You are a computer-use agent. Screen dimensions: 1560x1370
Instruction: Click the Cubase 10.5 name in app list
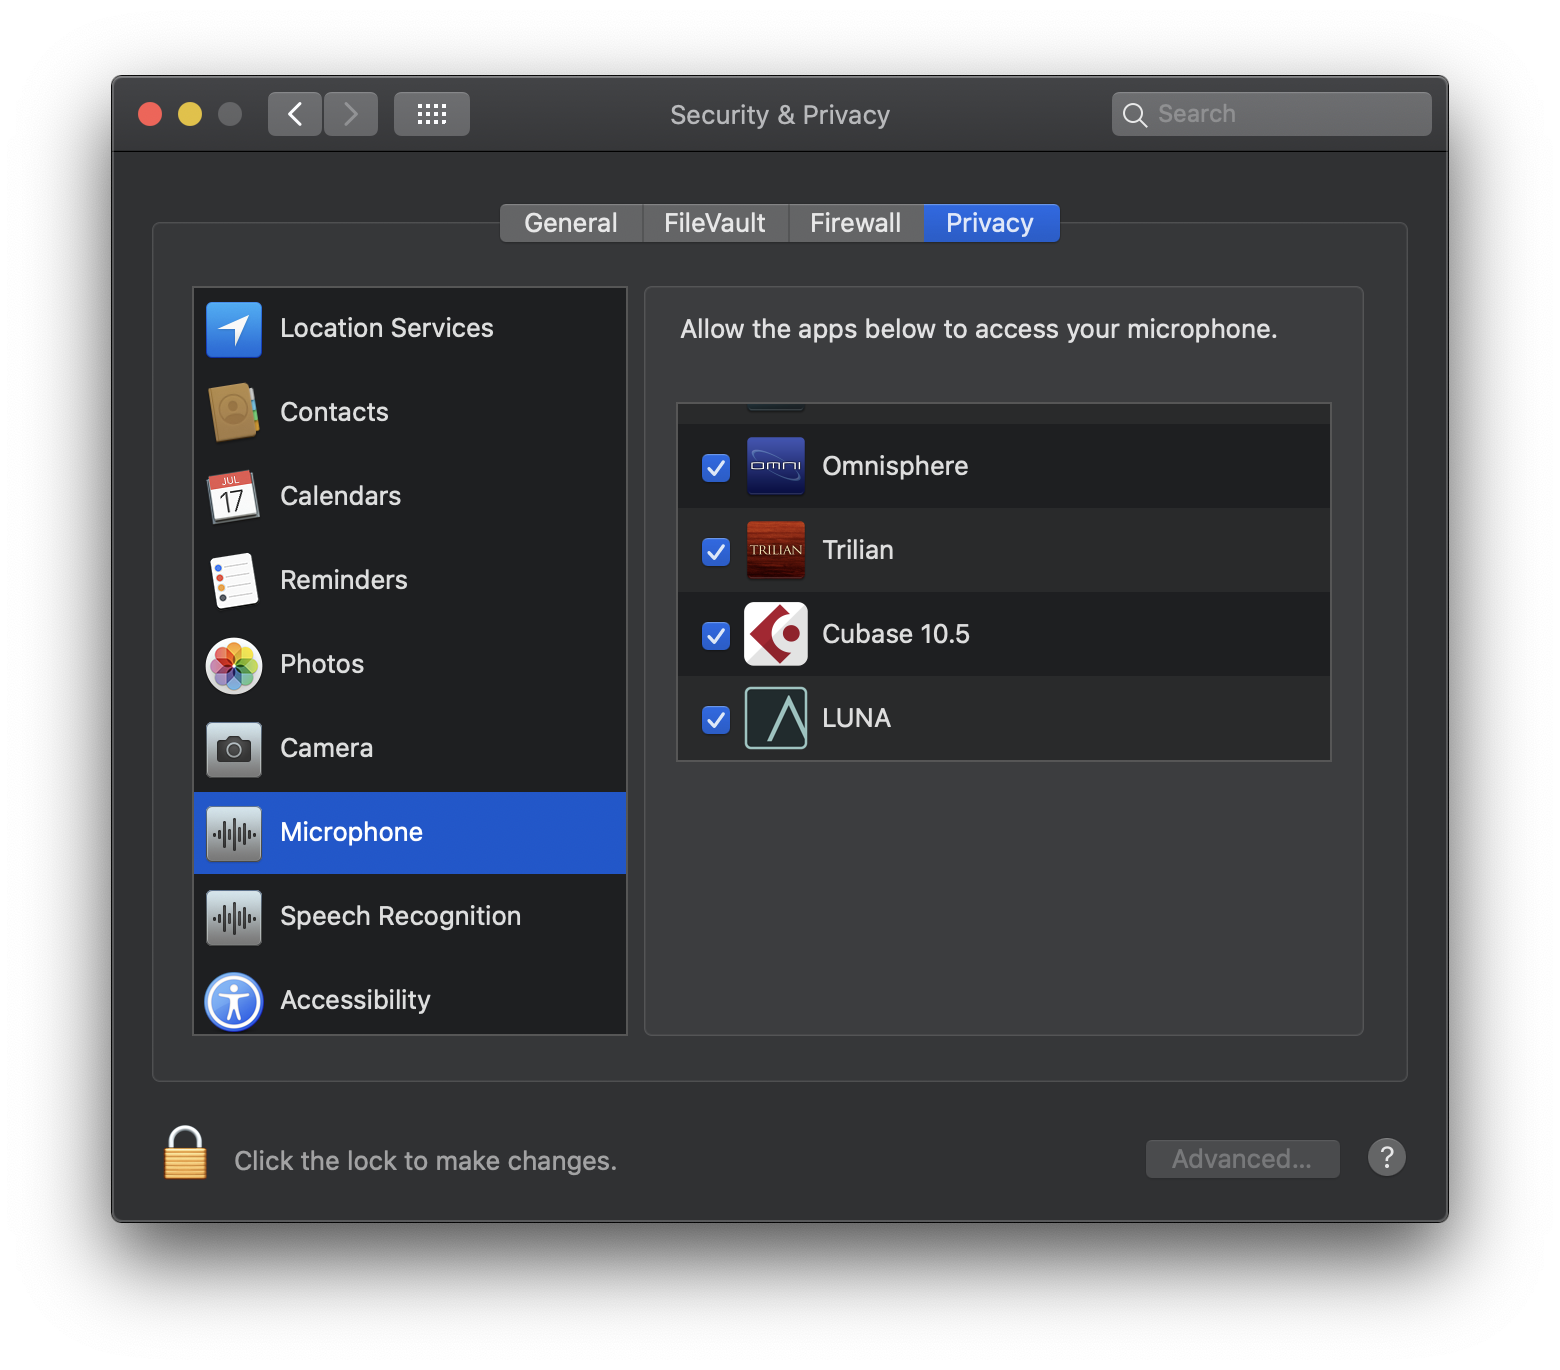click(x=896, y=634)
